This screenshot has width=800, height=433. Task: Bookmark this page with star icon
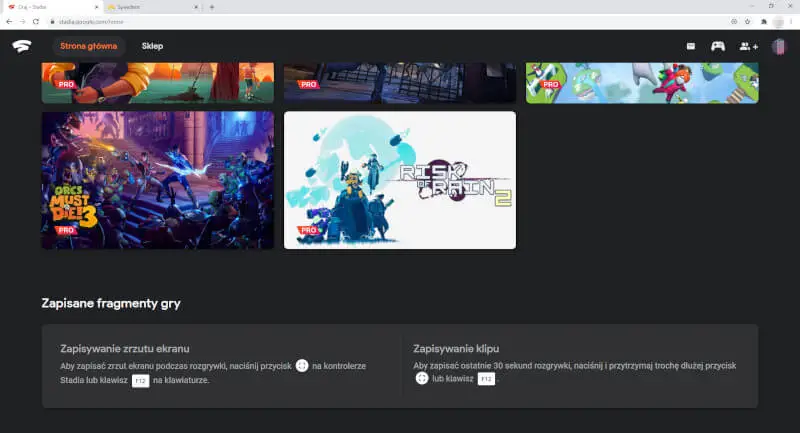coord(747,21)
